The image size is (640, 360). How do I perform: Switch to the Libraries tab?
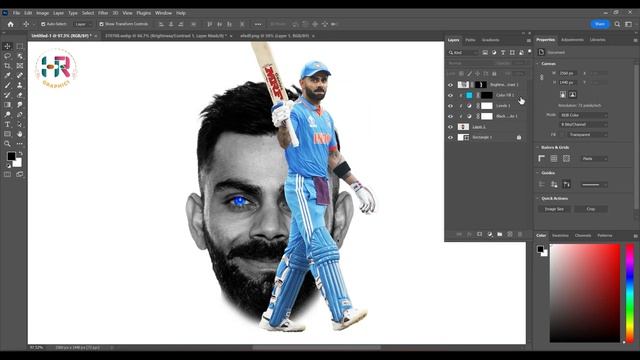pyautogui.click(x=598, y=40)
